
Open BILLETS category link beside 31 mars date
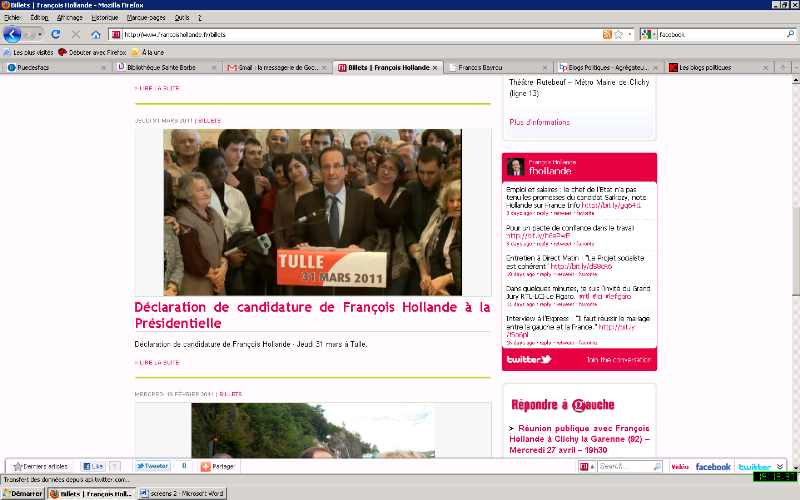[210, 121]
